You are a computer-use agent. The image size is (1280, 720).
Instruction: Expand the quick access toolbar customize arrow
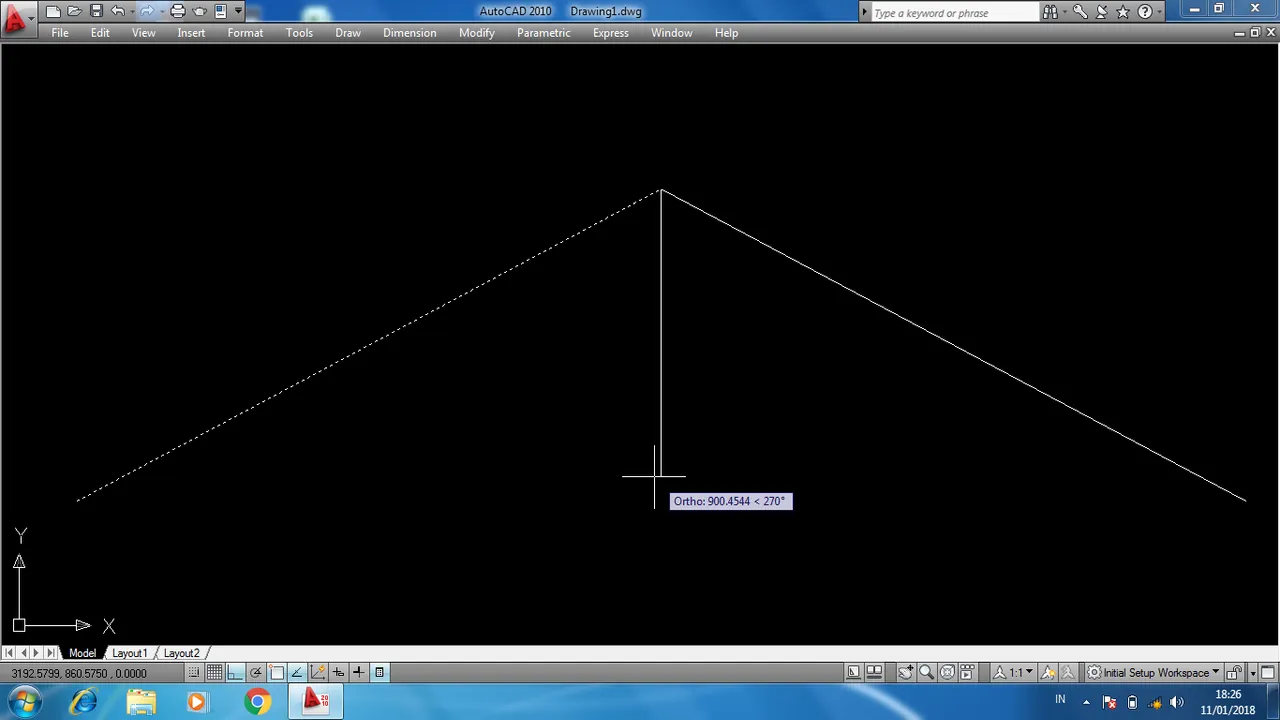[x=238, y=11]
